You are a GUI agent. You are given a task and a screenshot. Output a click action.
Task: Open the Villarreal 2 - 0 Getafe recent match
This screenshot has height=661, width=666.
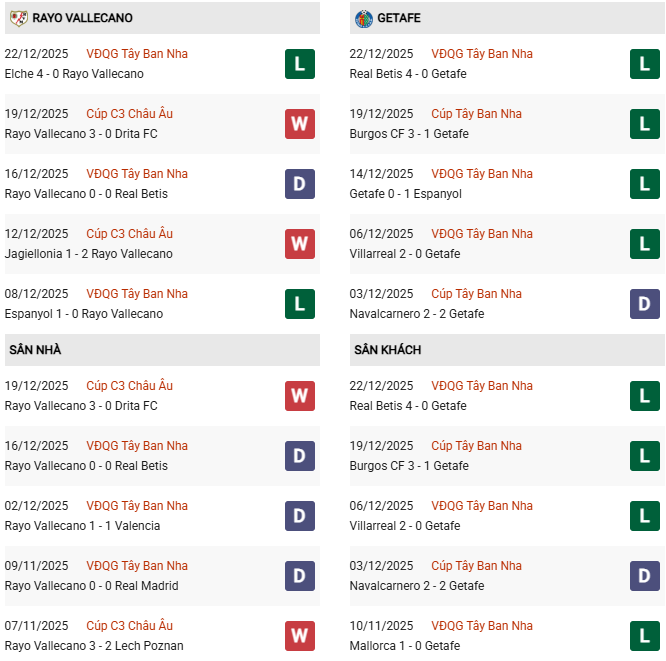tap(405, 254)
